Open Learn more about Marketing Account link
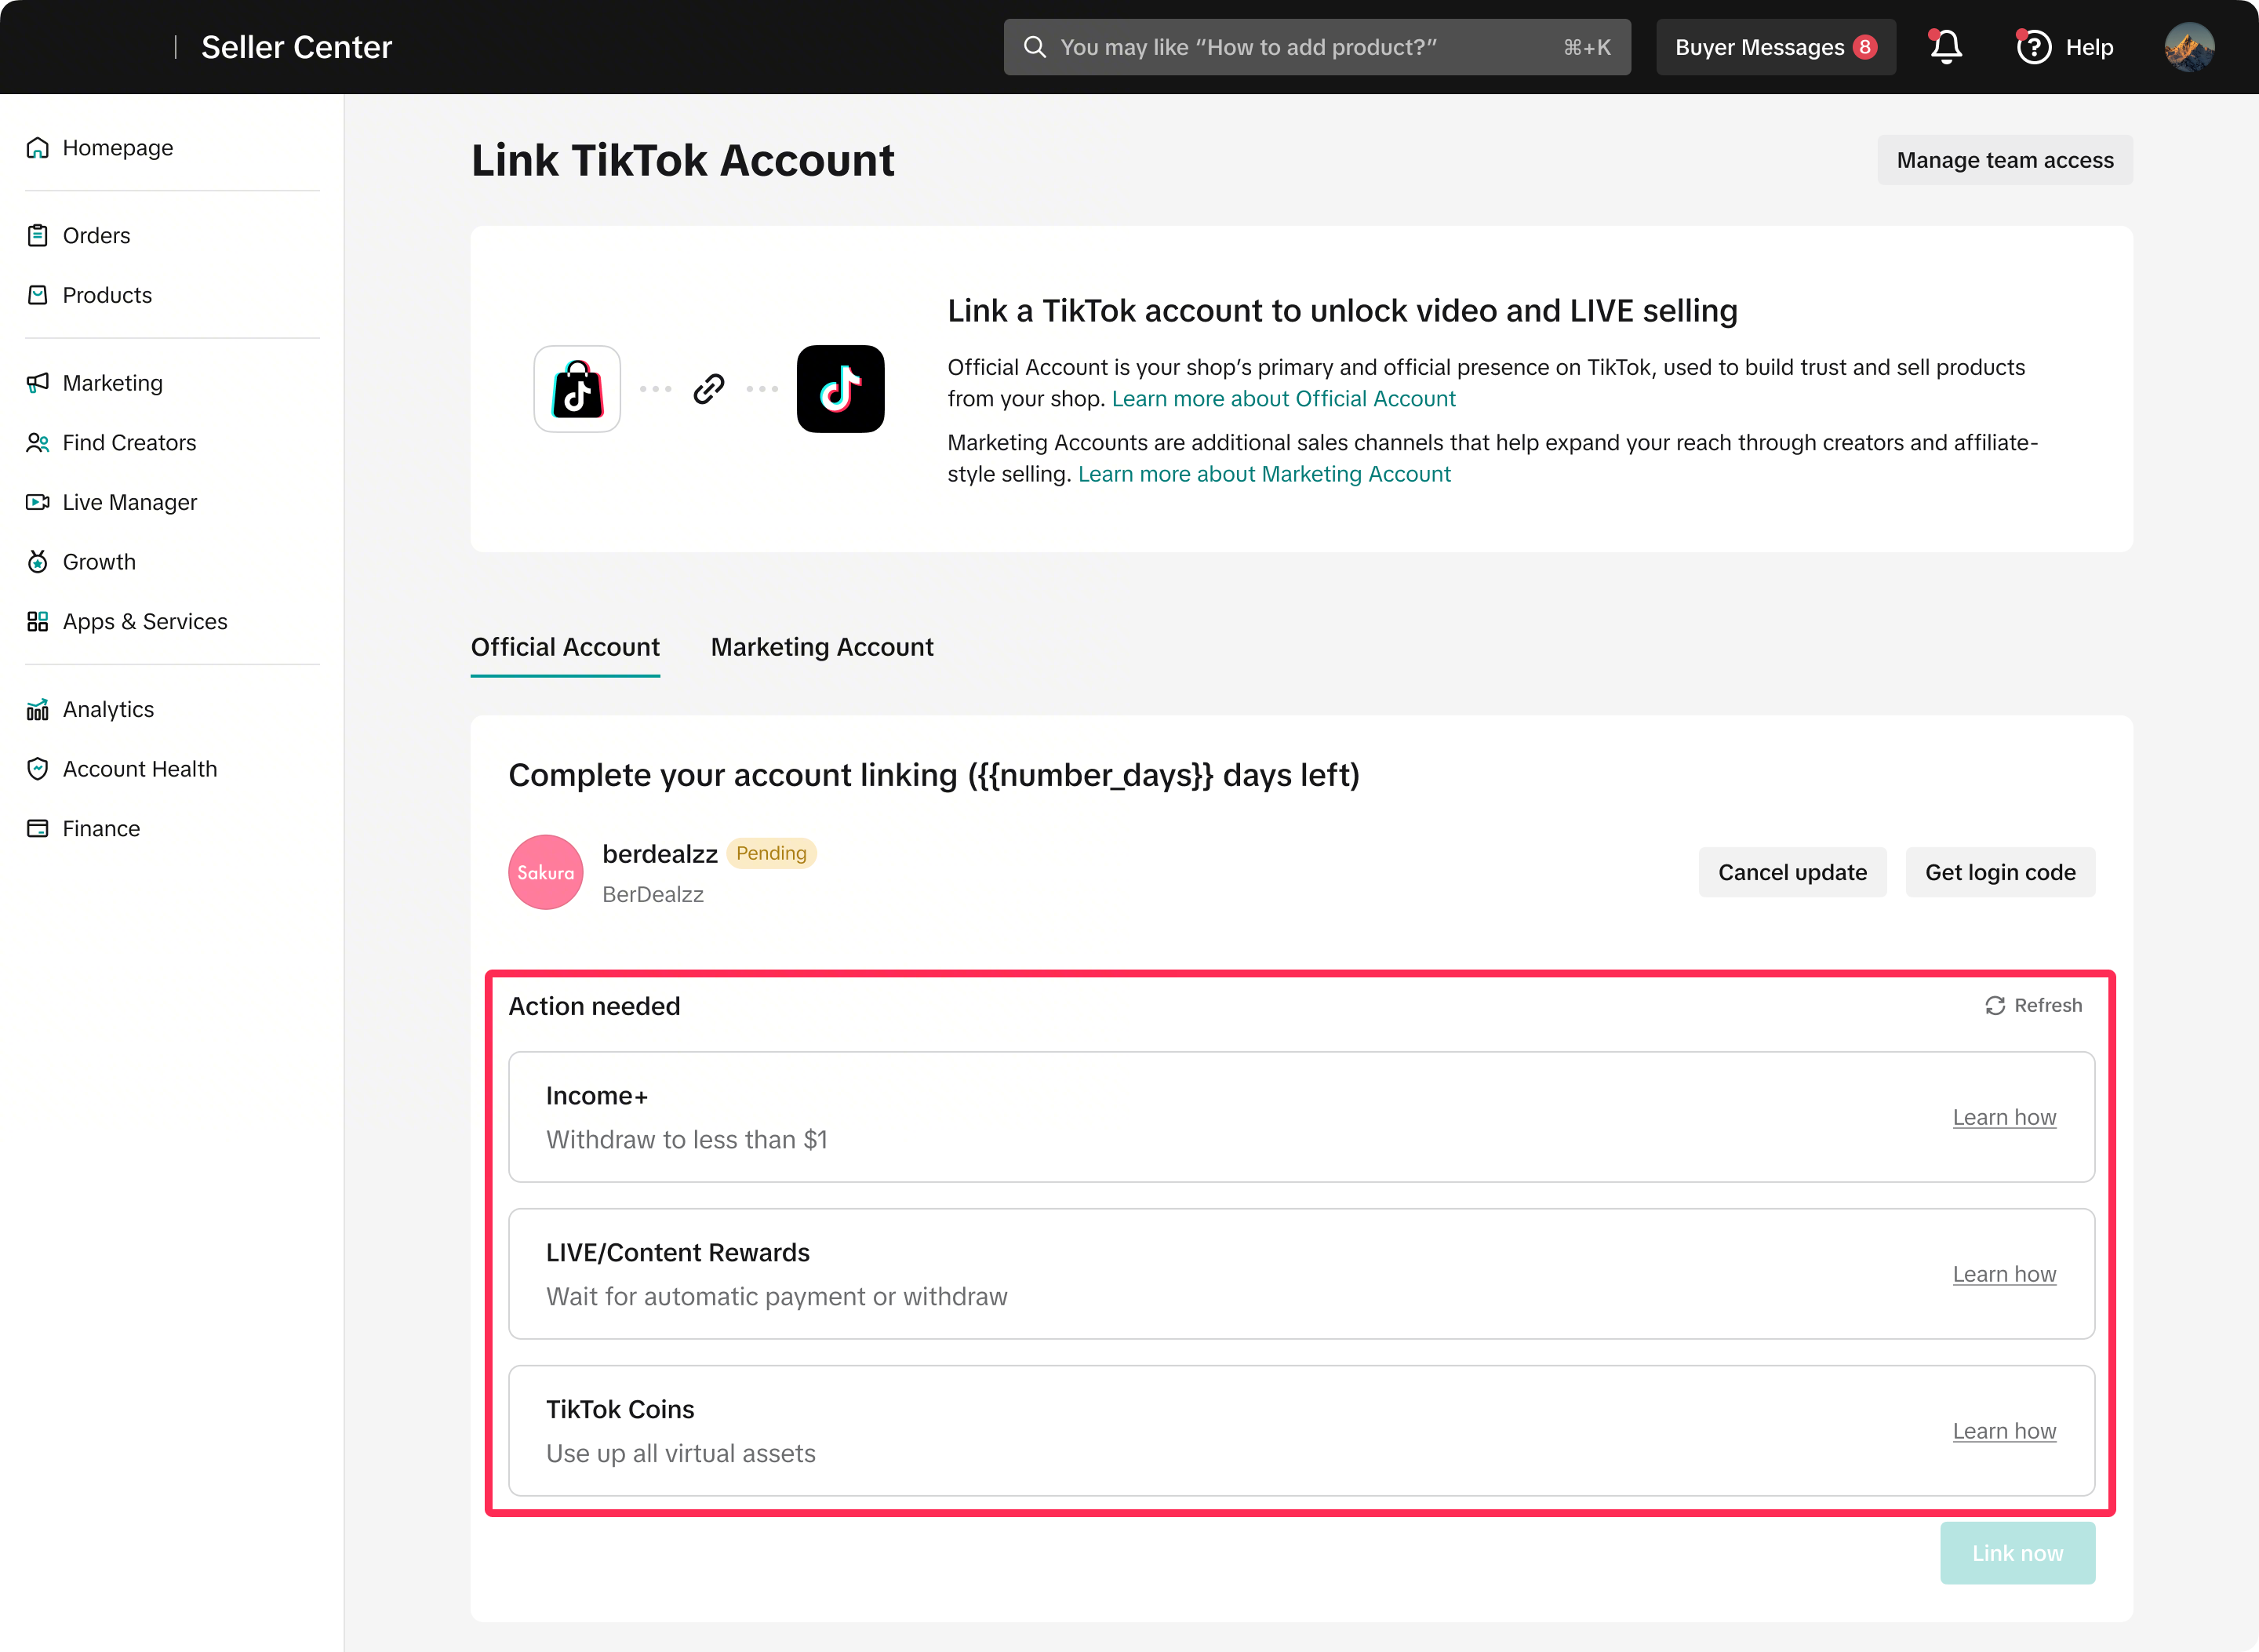 click(x=1264, y=474)
